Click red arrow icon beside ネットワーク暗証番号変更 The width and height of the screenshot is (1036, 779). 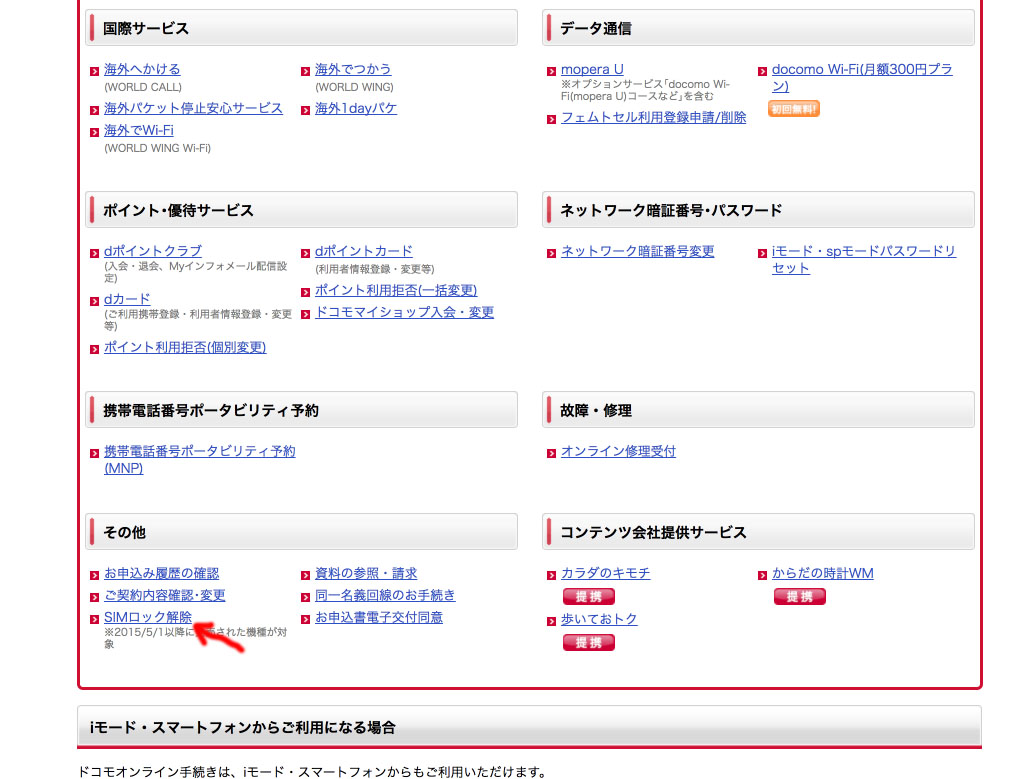point(552,253)
